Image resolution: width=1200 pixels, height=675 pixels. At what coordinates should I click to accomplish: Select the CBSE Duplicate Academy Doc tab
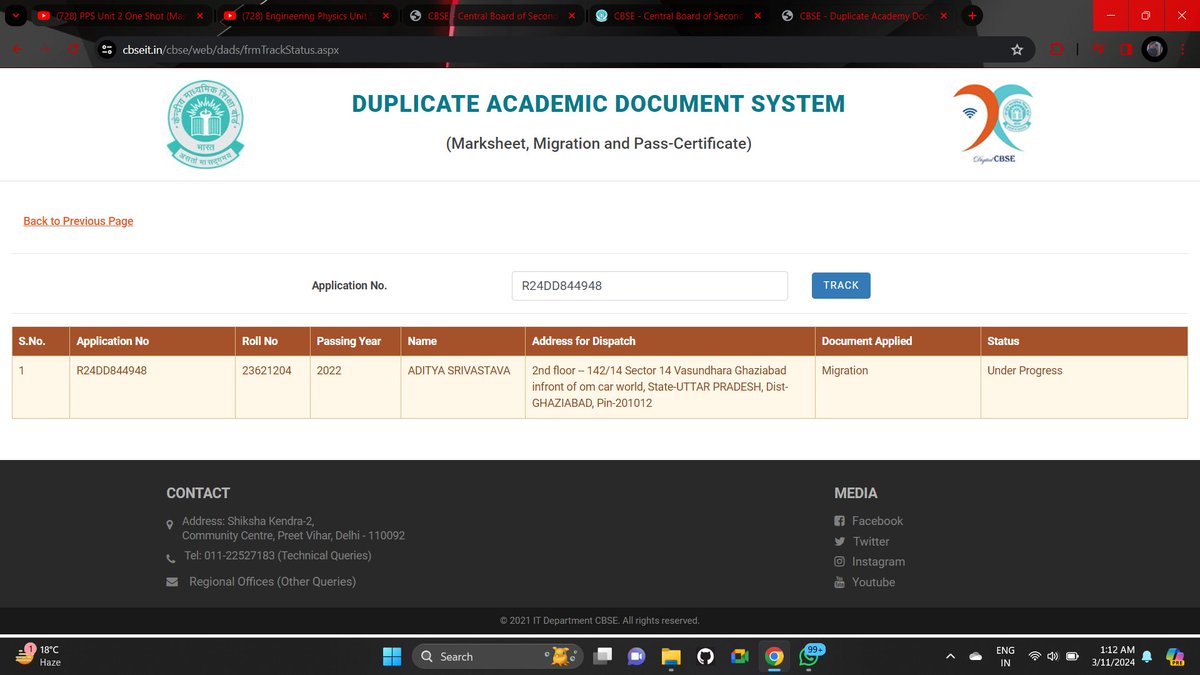[867, 16]
